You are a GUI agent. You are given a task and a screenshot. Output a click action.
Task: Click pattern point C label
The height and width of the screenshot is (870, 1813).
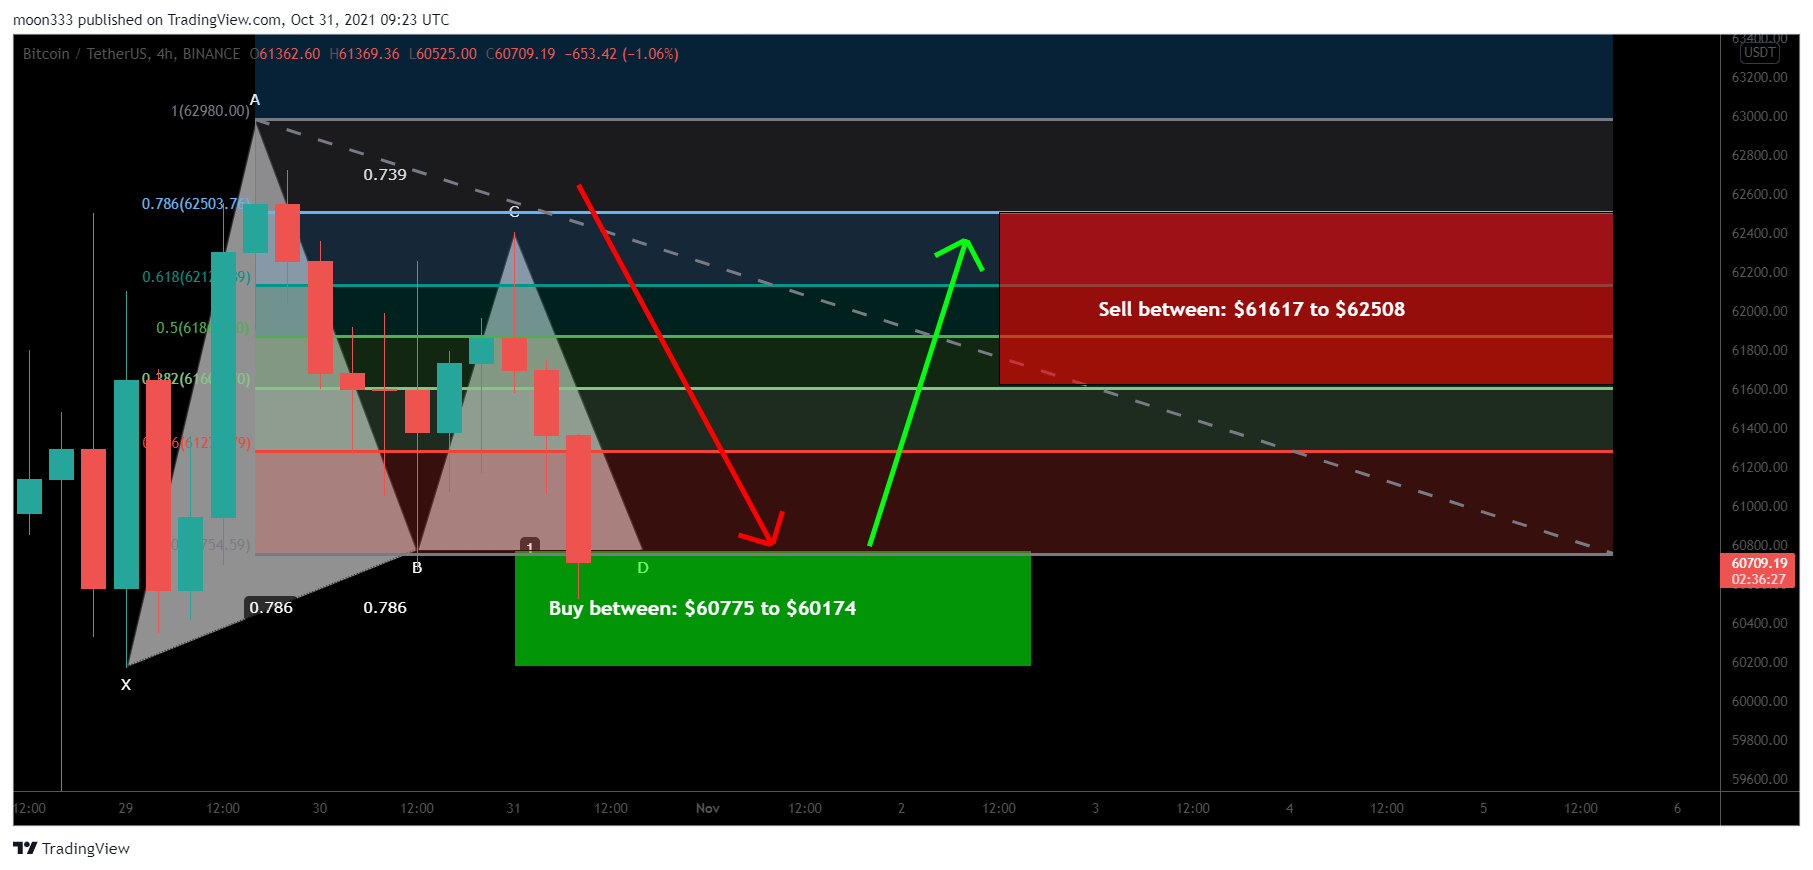pos(514,212)
